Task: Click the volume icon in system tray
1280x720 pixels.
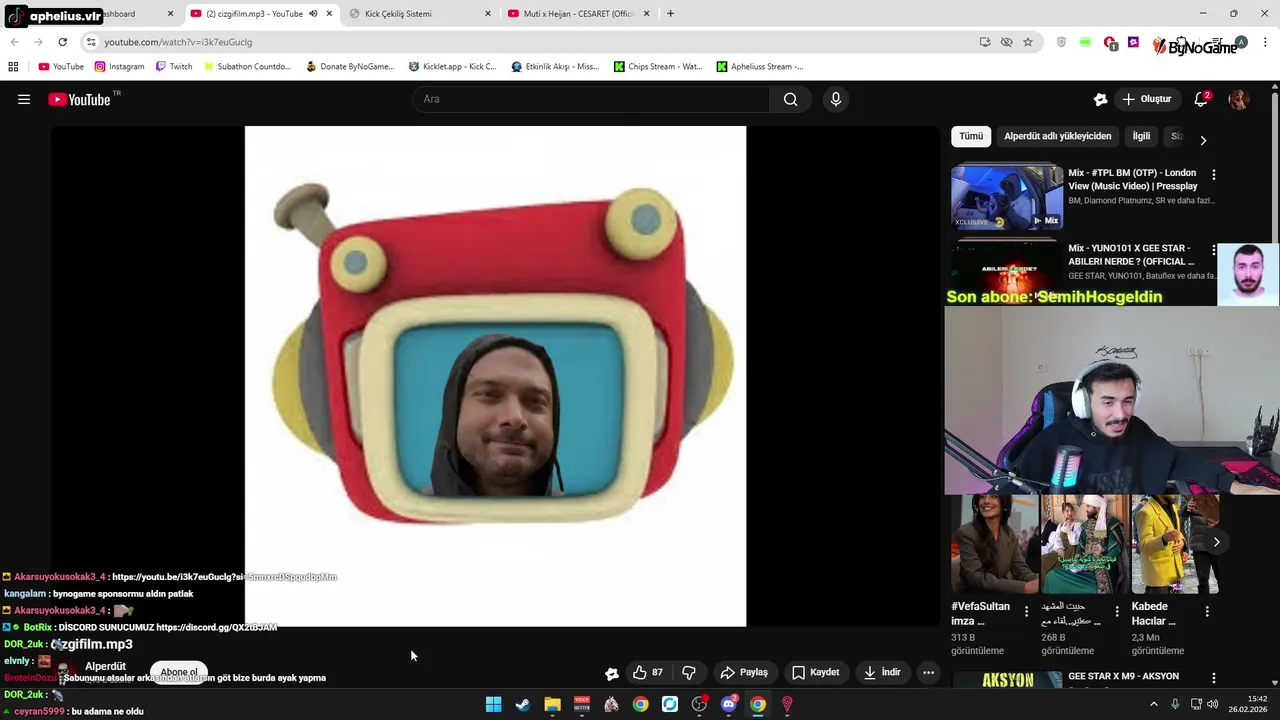Action: [1213, 704]
